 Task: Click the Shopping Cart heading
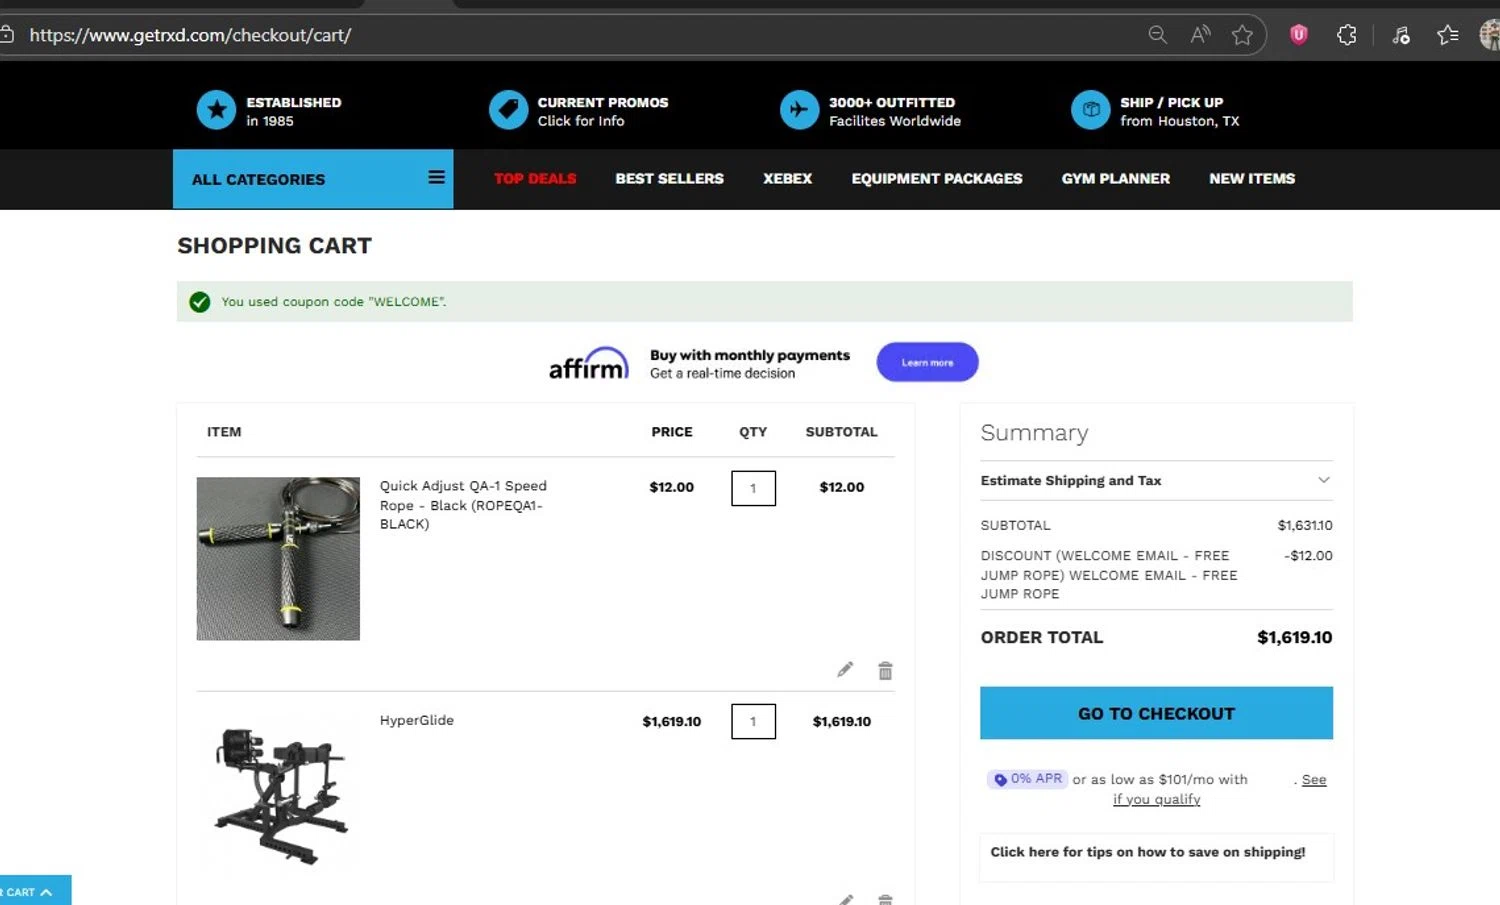coord(274,246)
